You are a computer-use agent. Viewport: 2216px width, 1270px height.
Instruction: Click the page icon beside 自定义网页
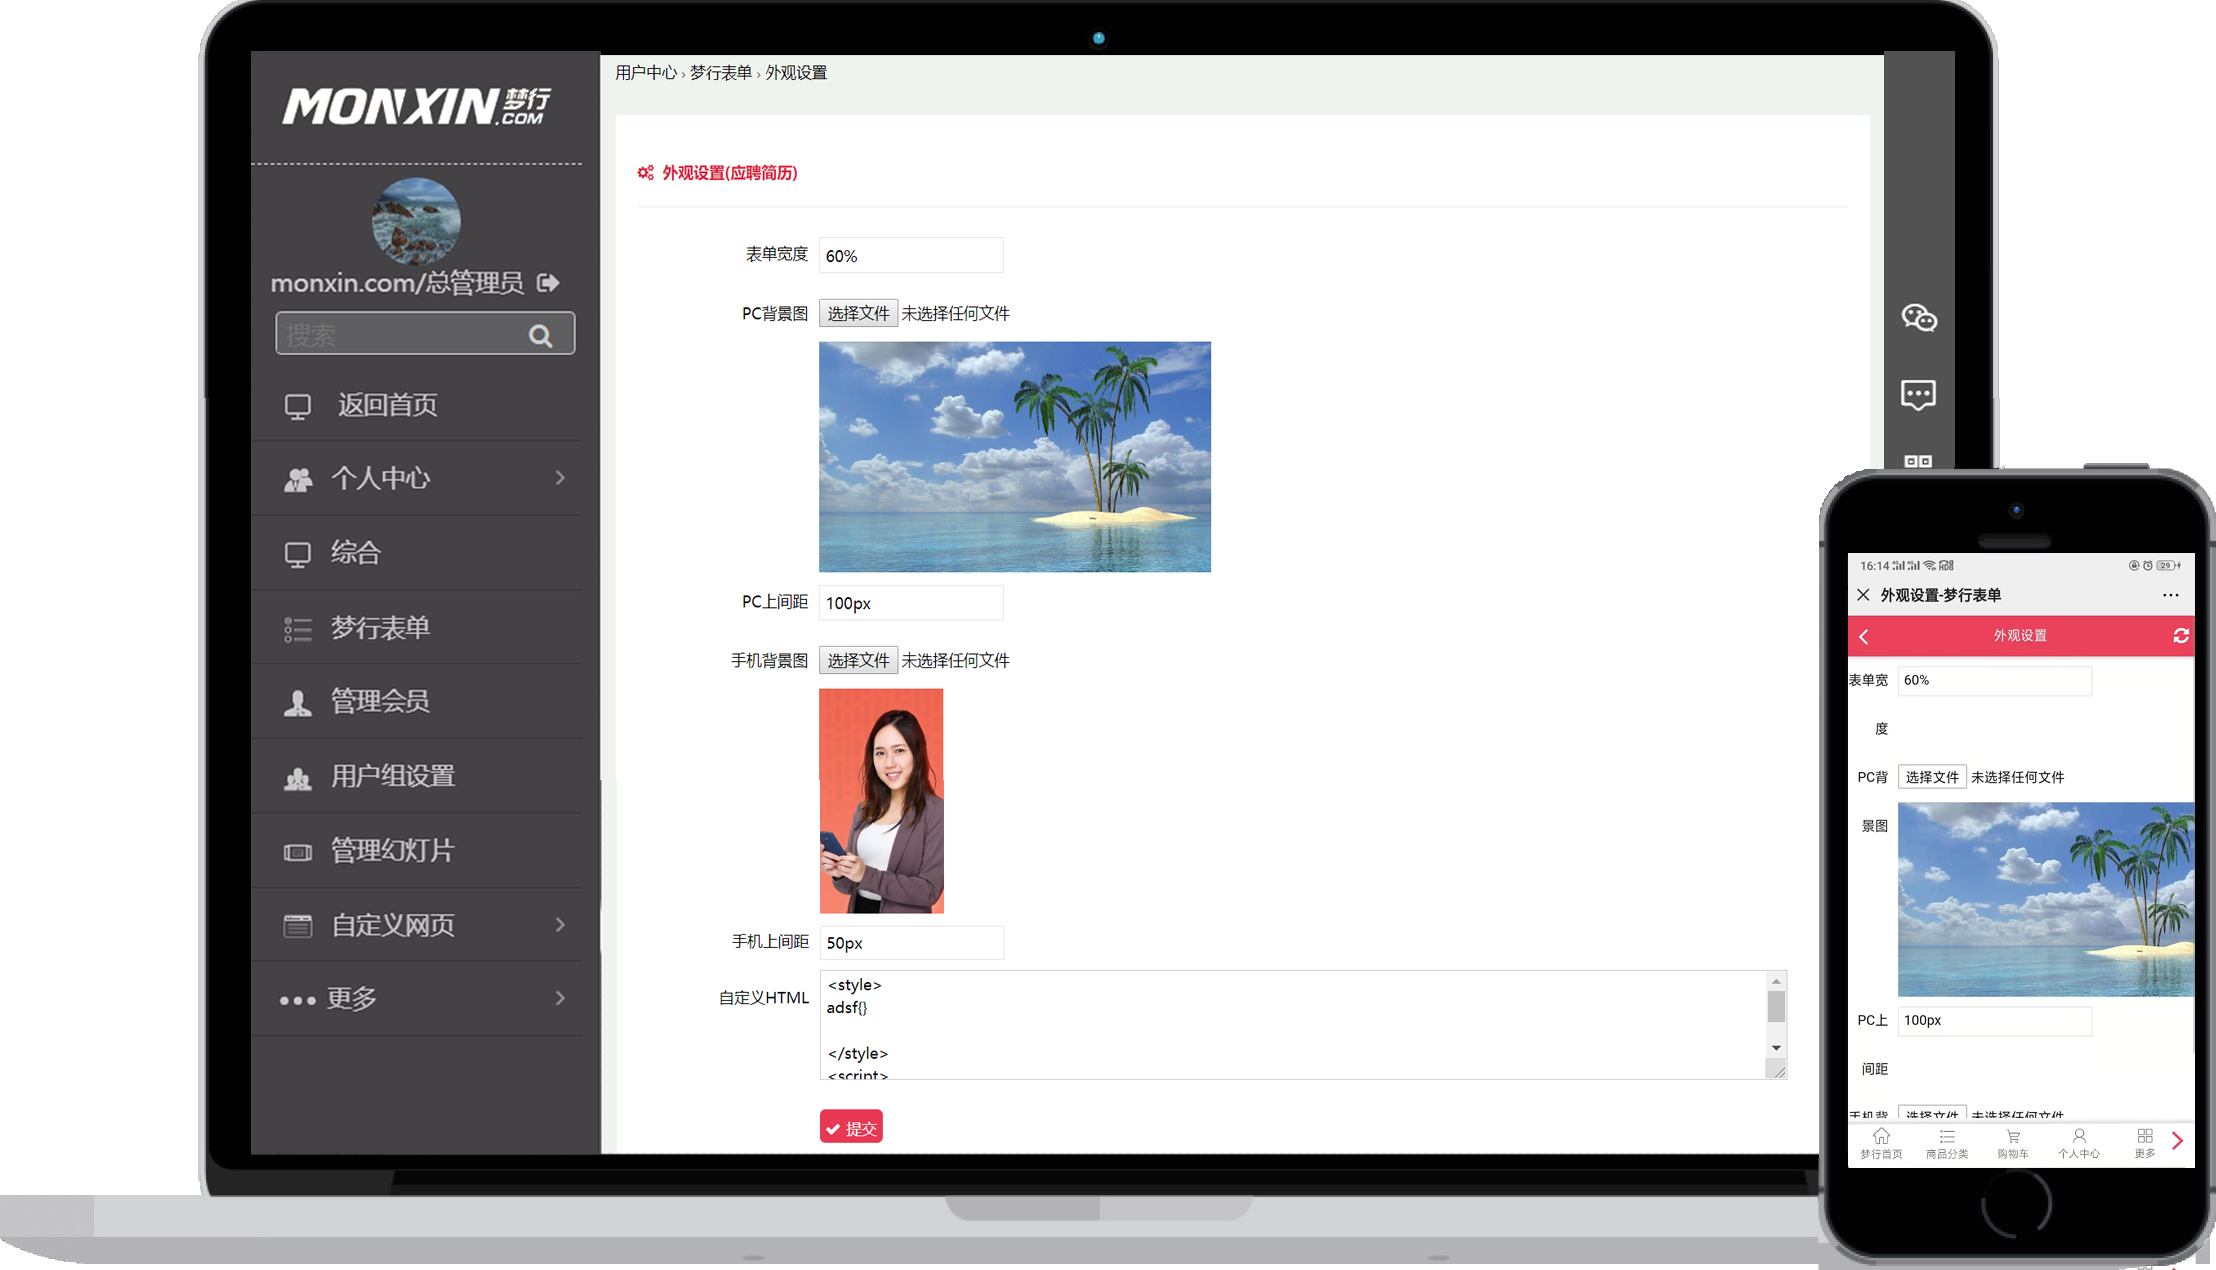298,926
